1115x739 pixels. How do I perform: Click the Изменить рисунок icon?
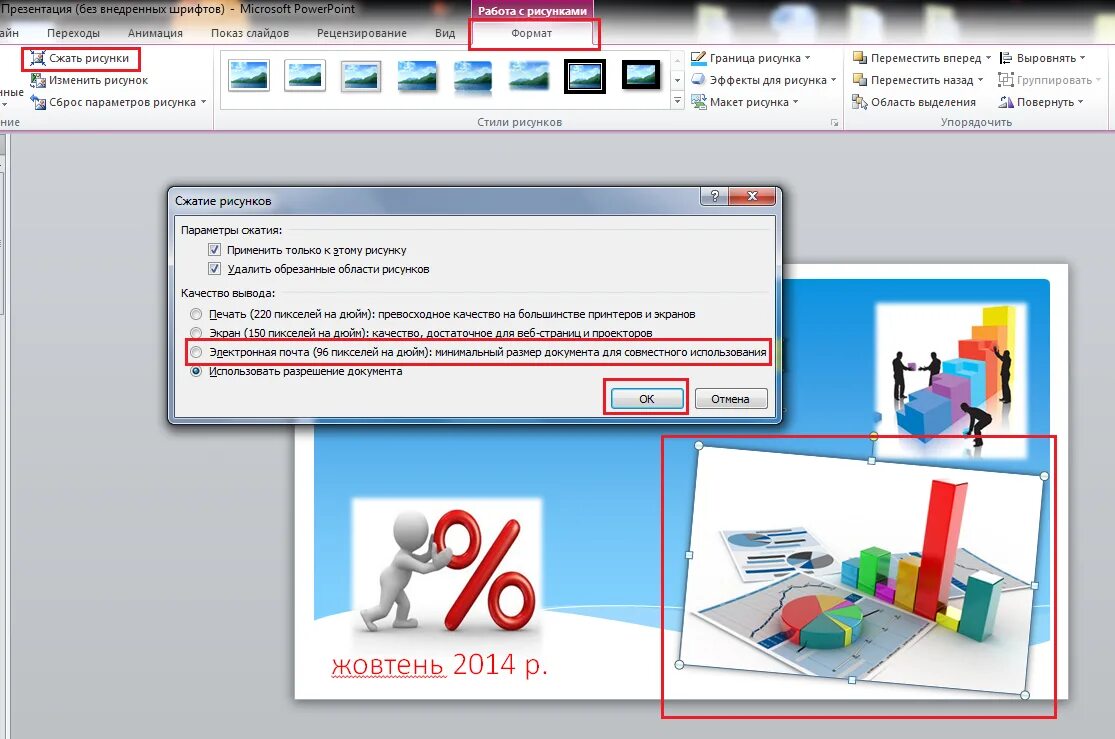38,80
